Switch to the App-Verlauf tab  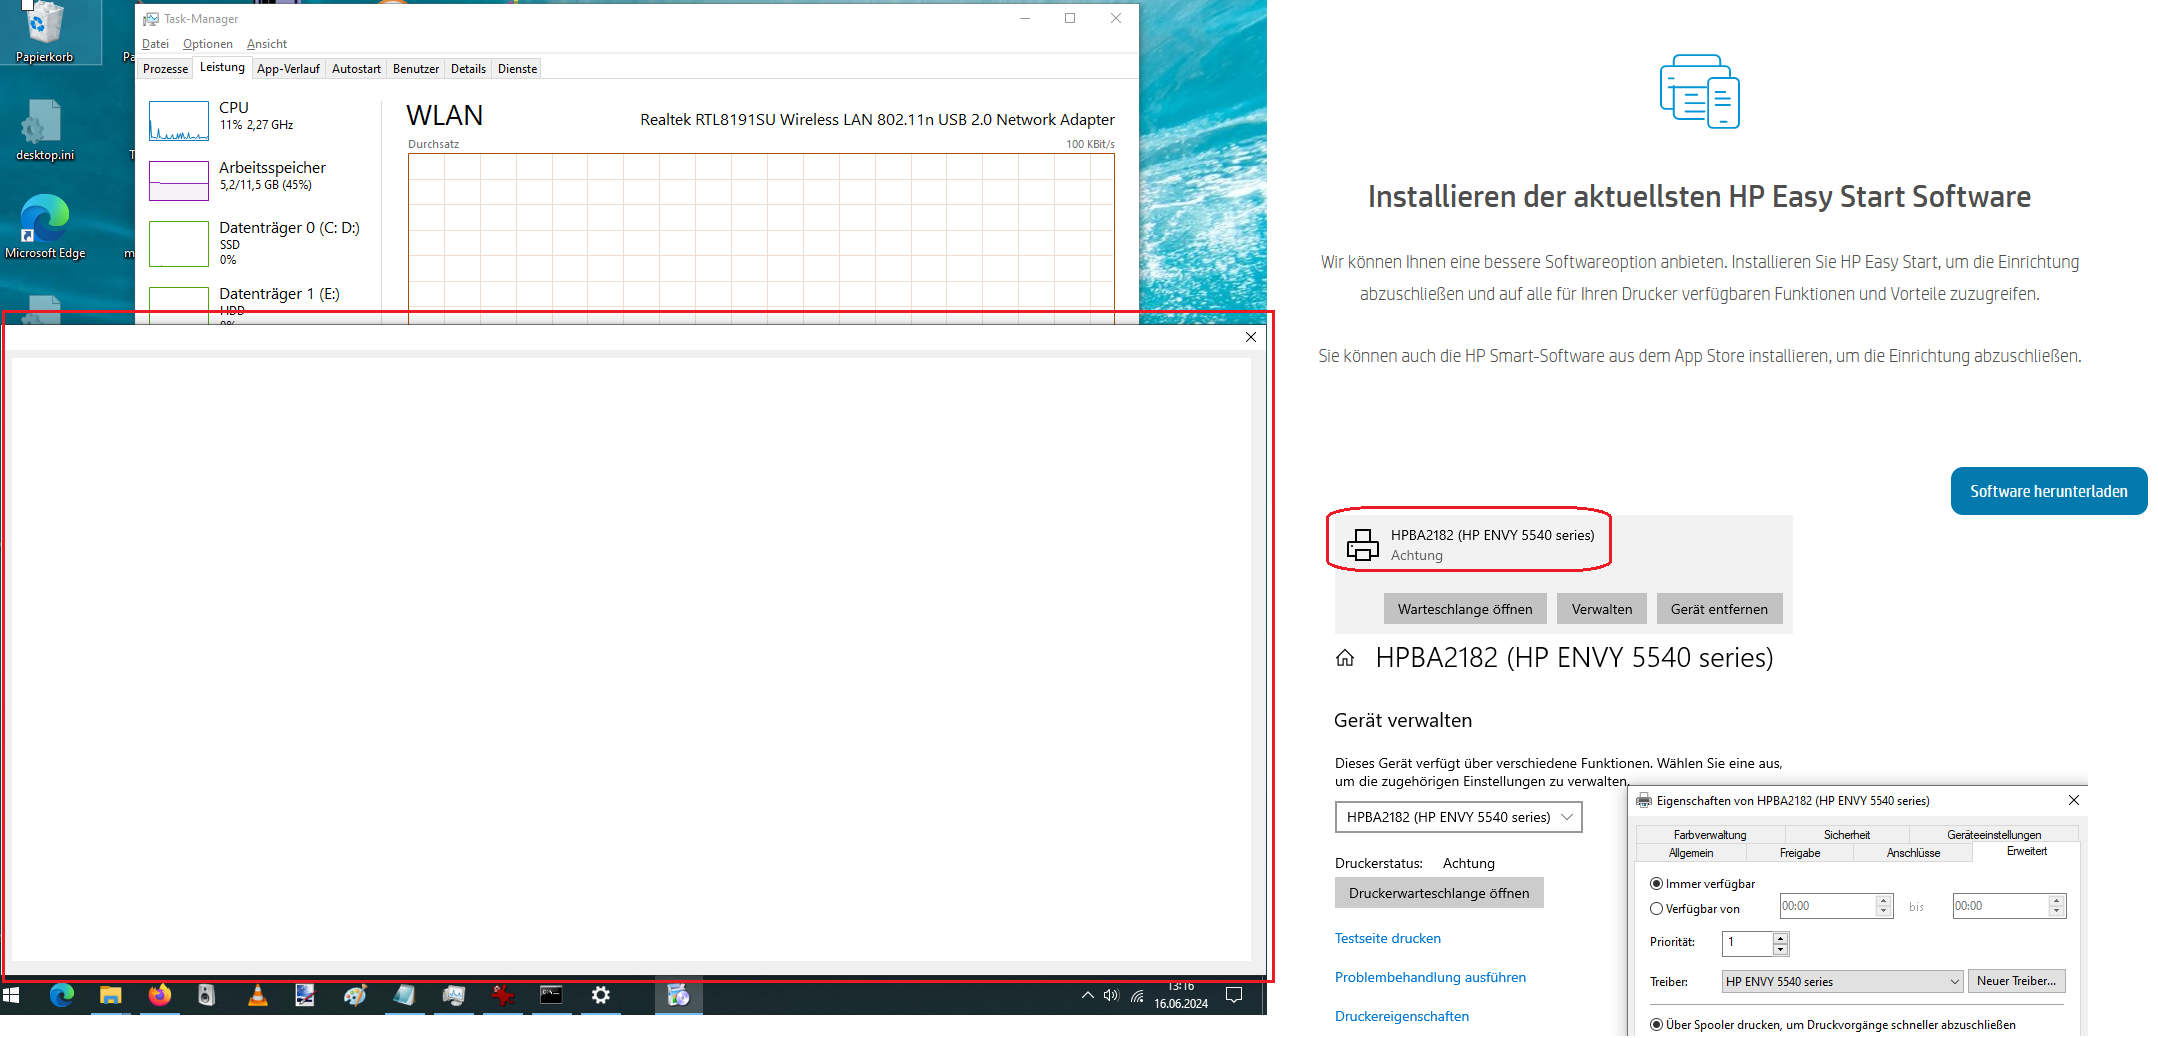pos(288,69)
